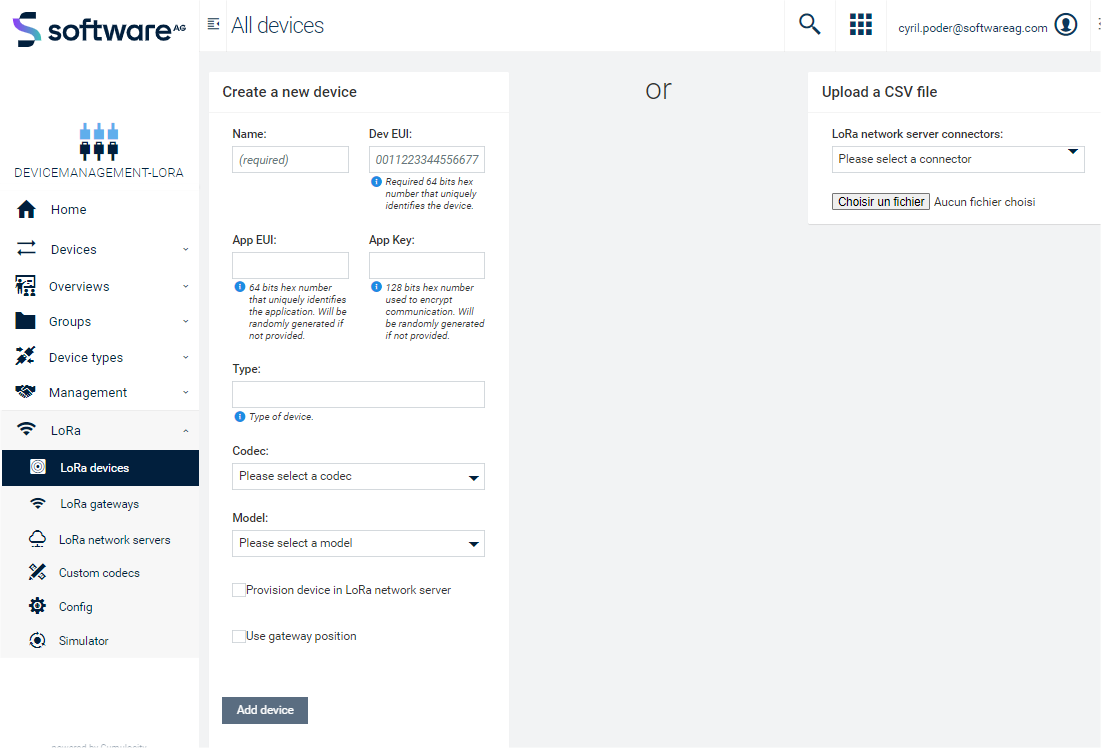Focus the Name input field

click(x=290, y=159)
